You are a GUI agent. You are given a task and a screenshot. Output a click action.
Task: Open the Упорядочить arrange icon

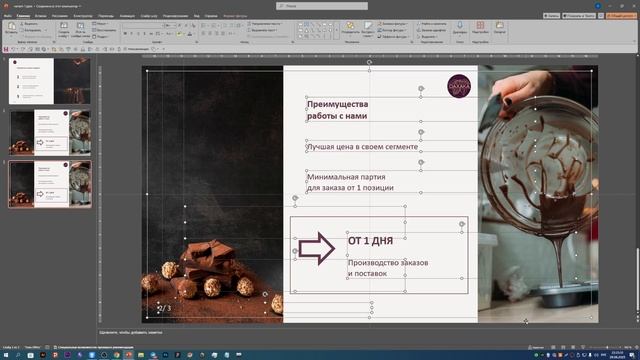pyautogui.click(x=349, y=26)
